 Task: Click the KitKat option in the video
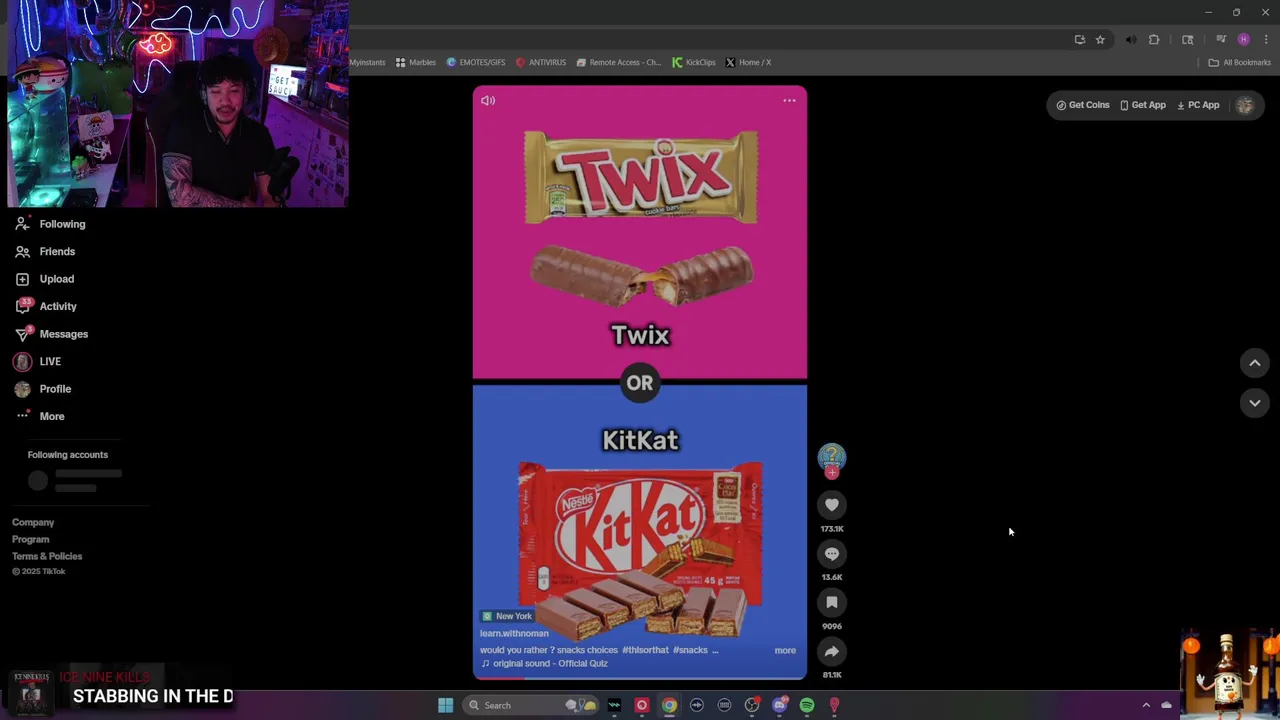click(x=640, y=532)
